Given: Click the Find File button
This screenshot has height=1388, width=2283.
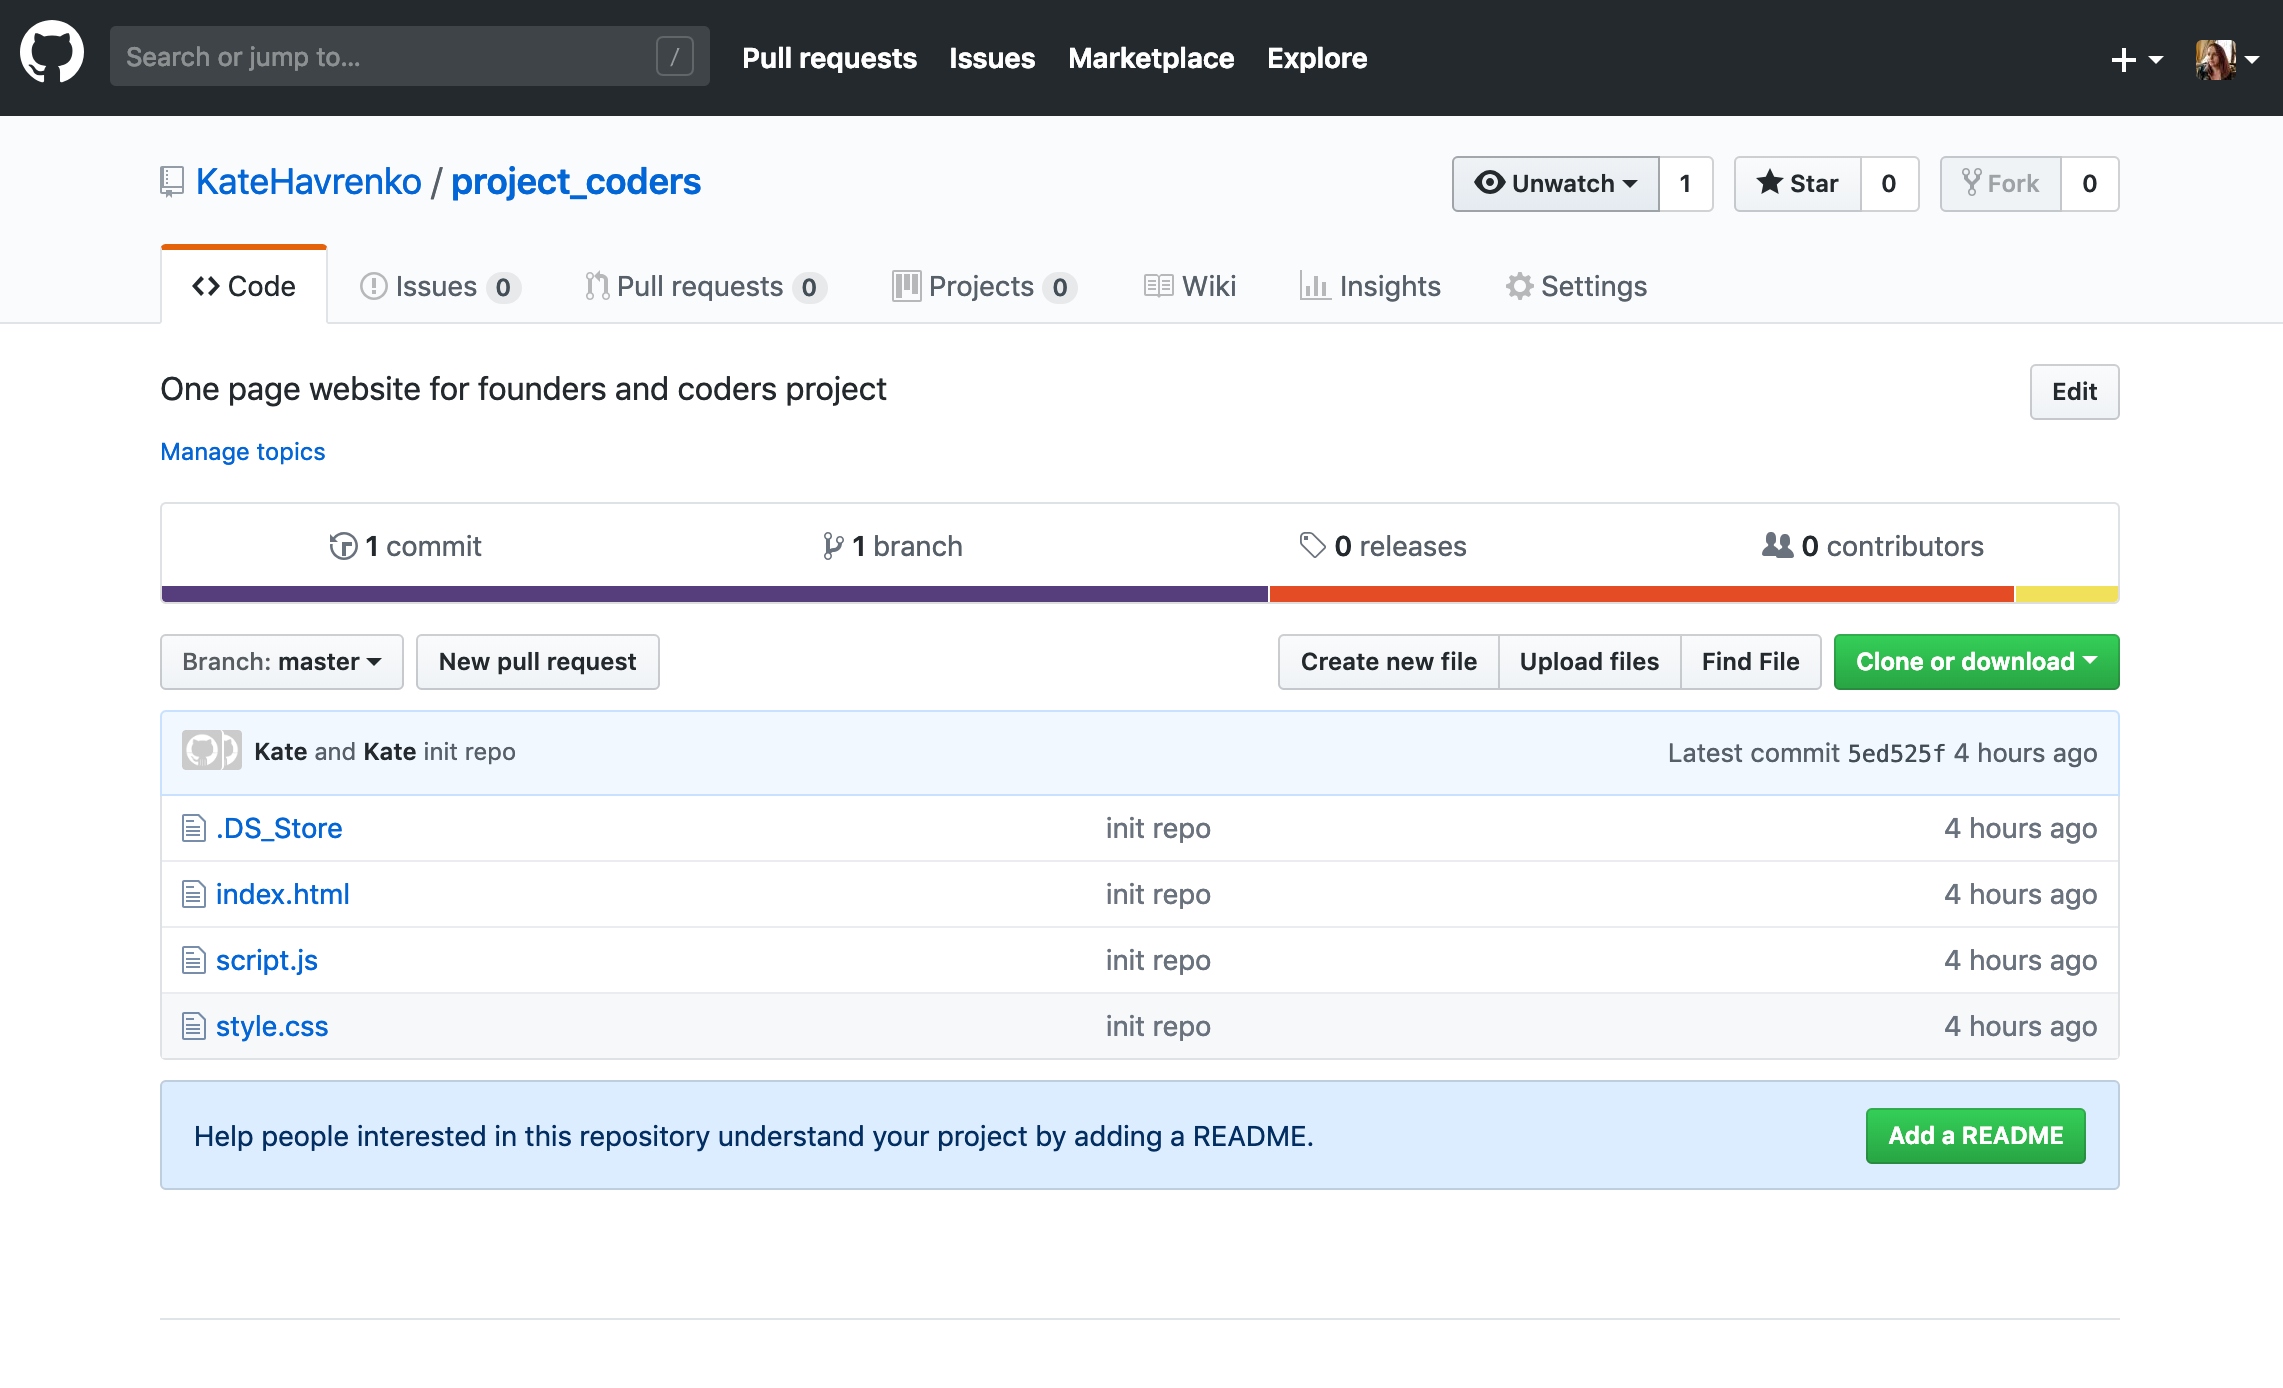Looking at the screenshot, I should coord(1751,662).
